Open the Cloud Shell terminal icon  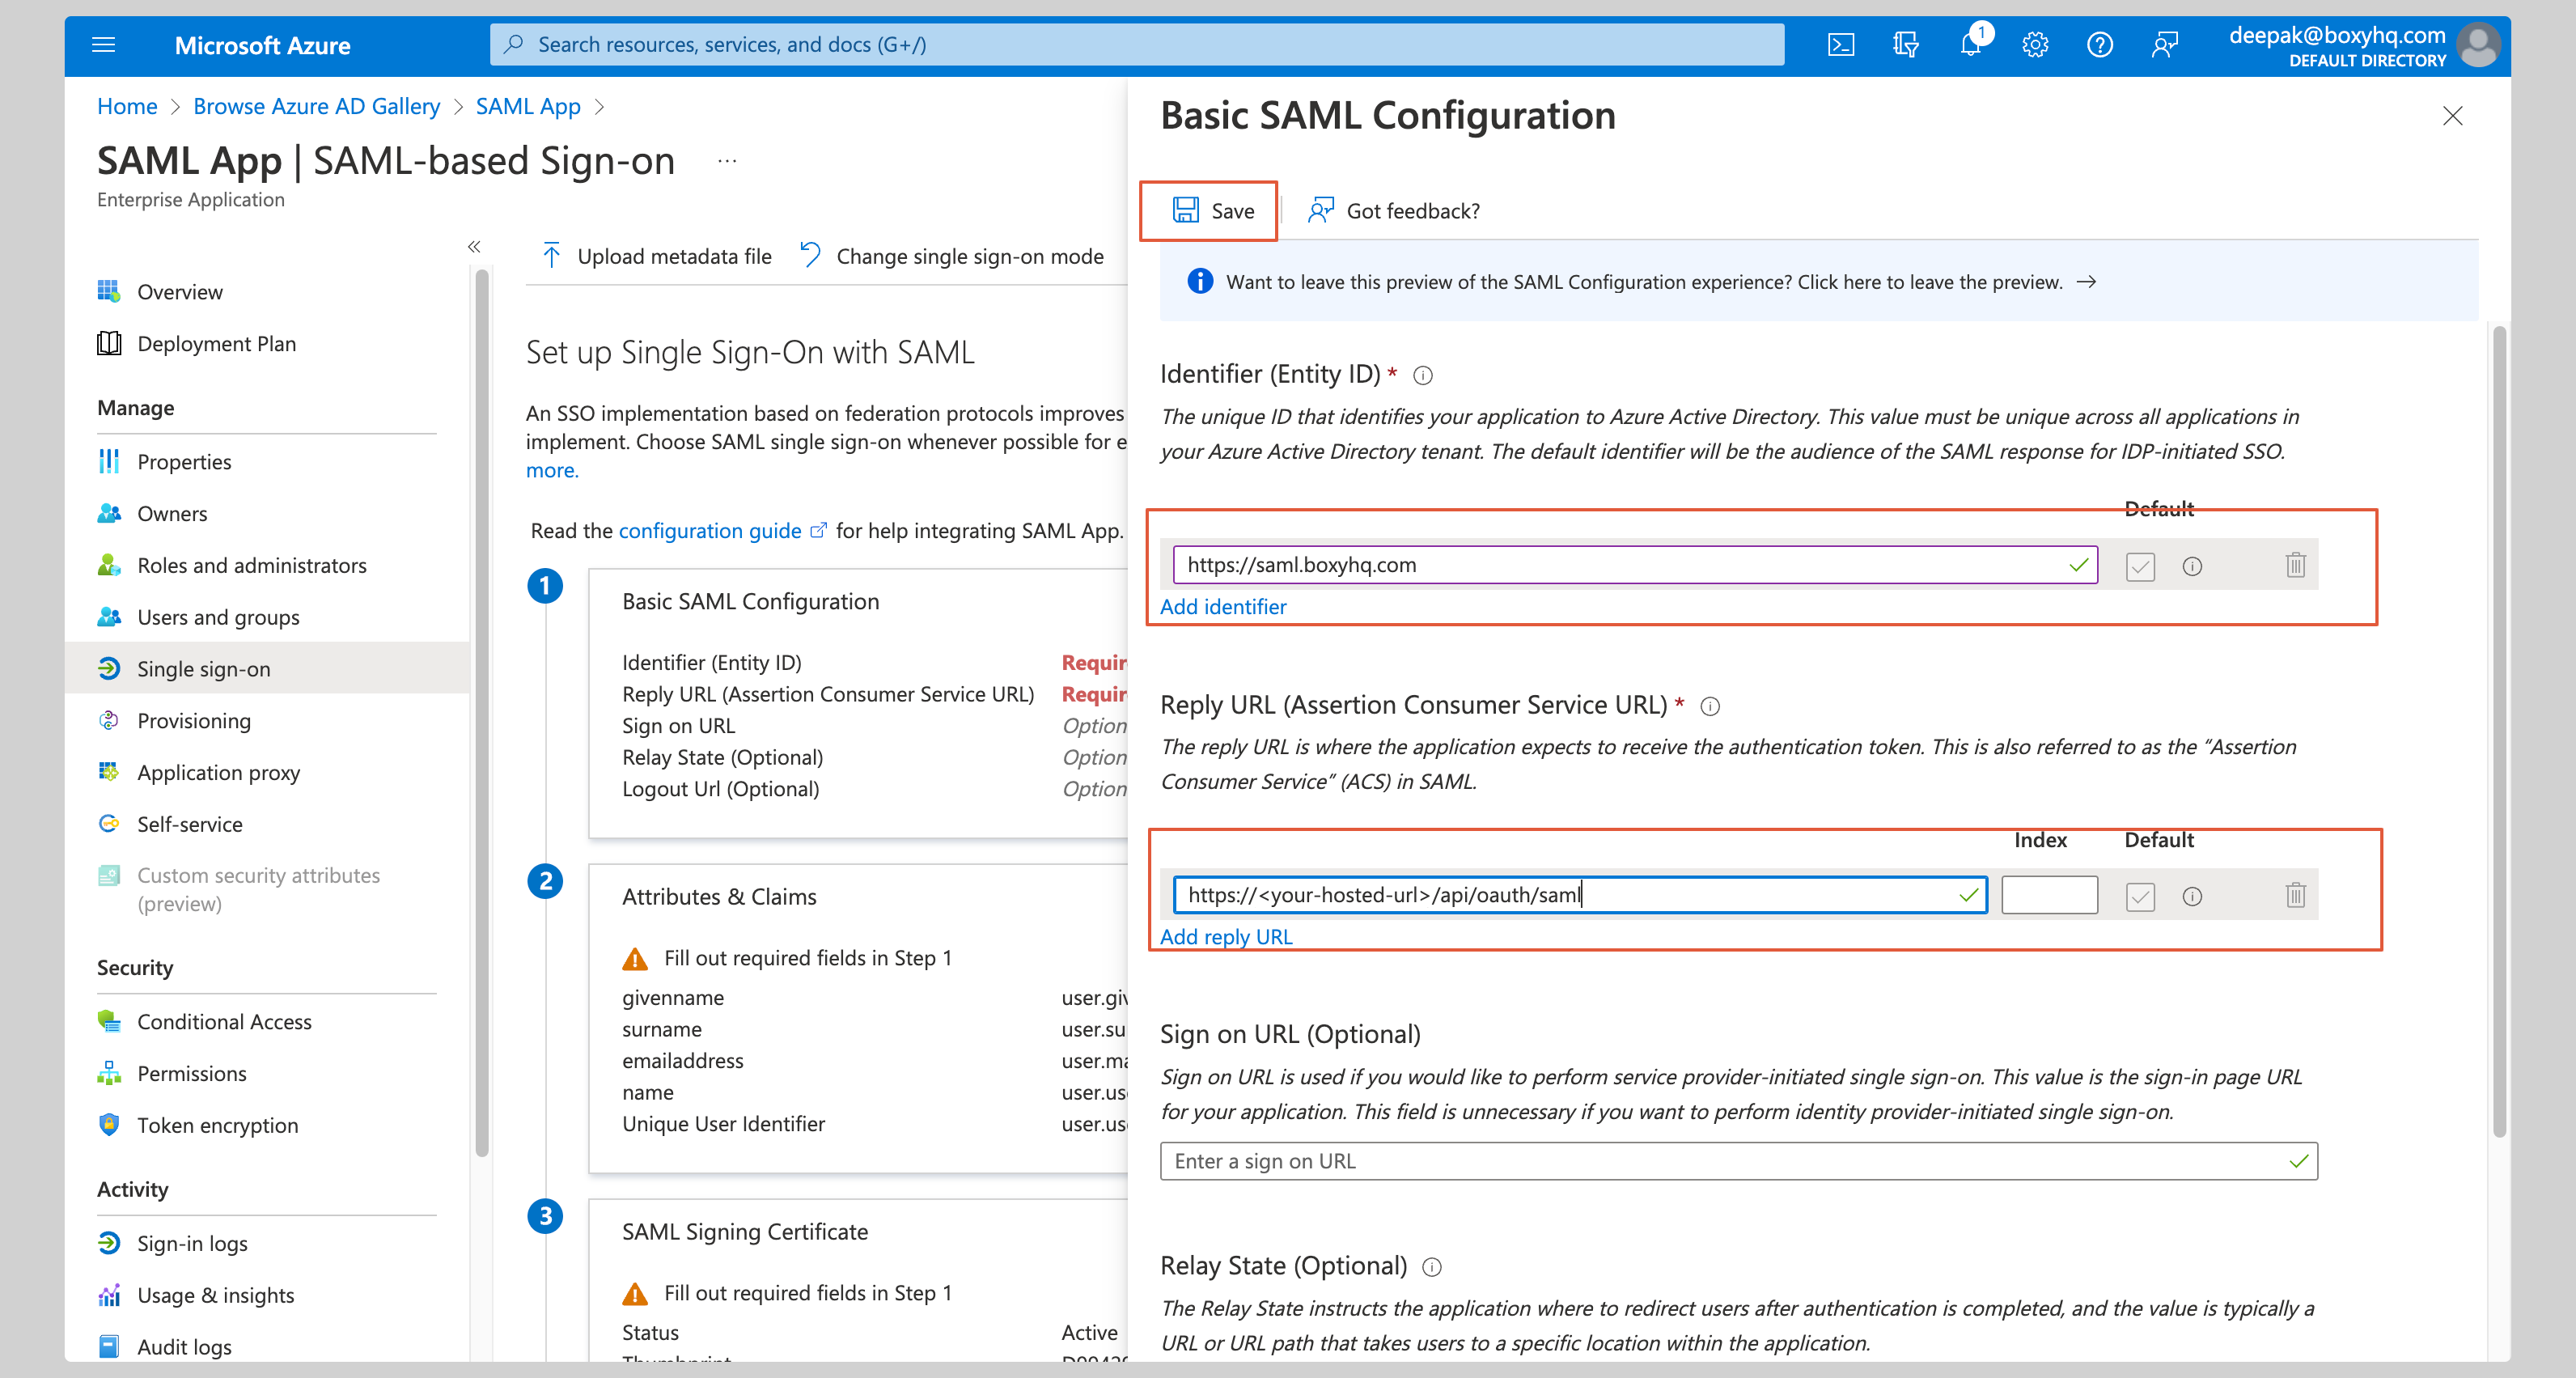click(x=1840, y=44)
